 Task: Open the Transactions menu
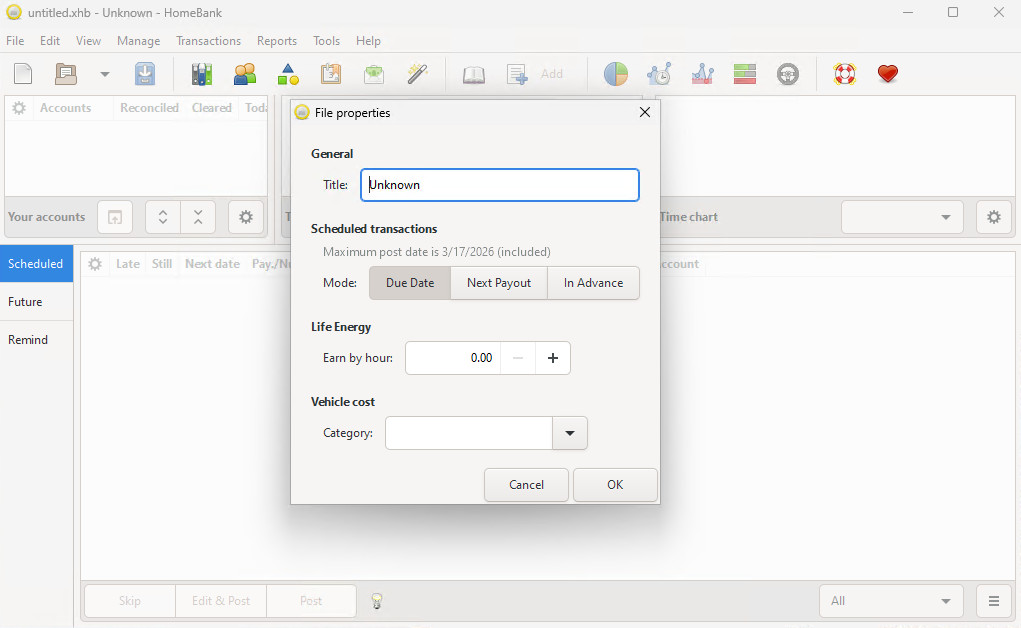[x=208, y=40]
